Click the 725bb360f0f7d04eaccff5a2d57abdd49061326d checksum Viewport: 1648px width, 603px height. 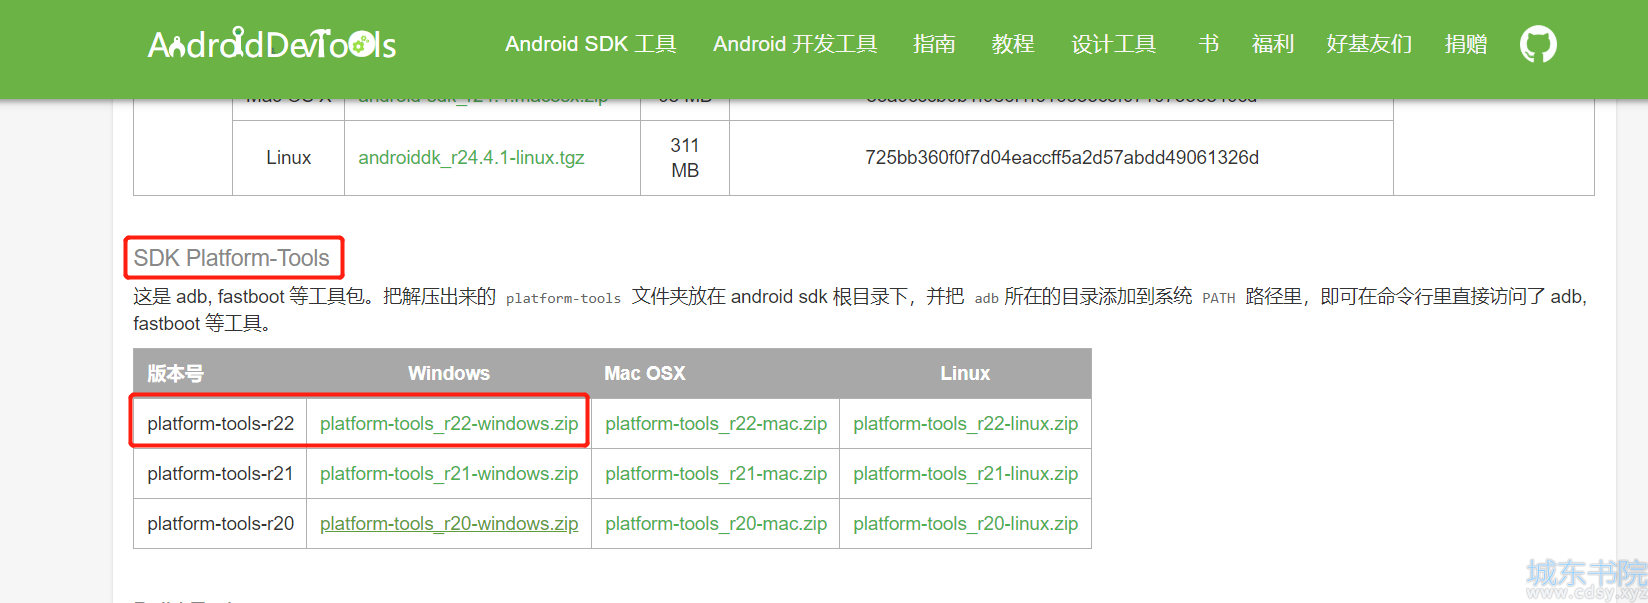(1062, 158)
